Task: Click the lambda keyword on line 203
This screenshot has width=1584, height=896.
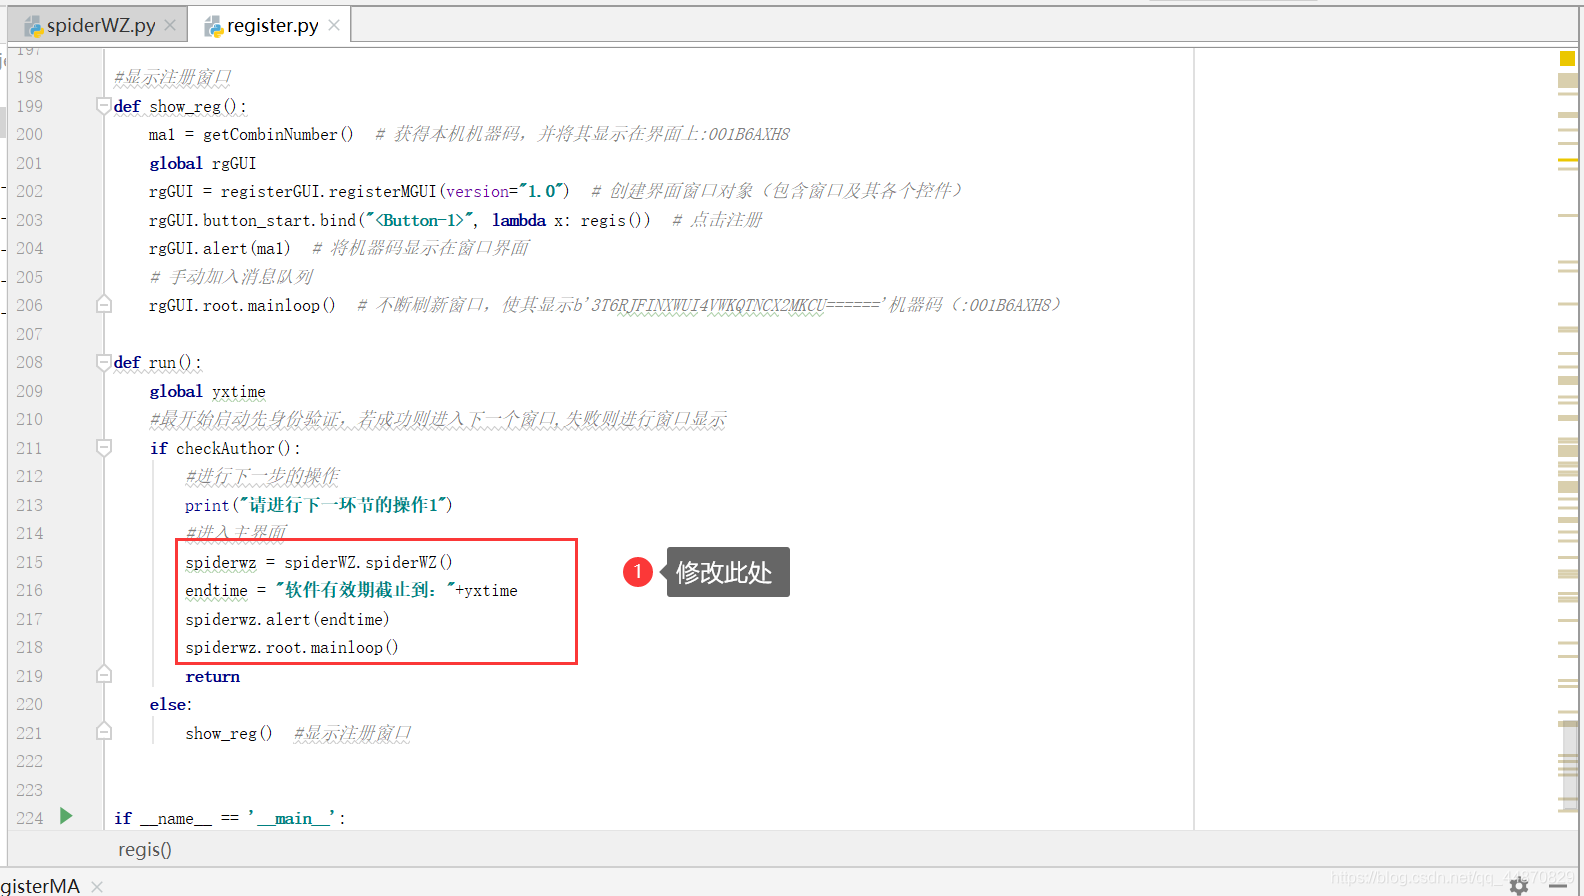Action: coord(519,220)
